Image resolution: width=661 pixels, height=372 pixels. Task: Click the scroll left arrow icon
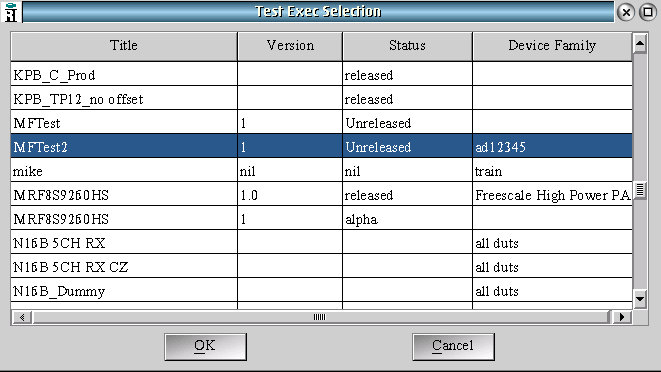click(22, 317)
